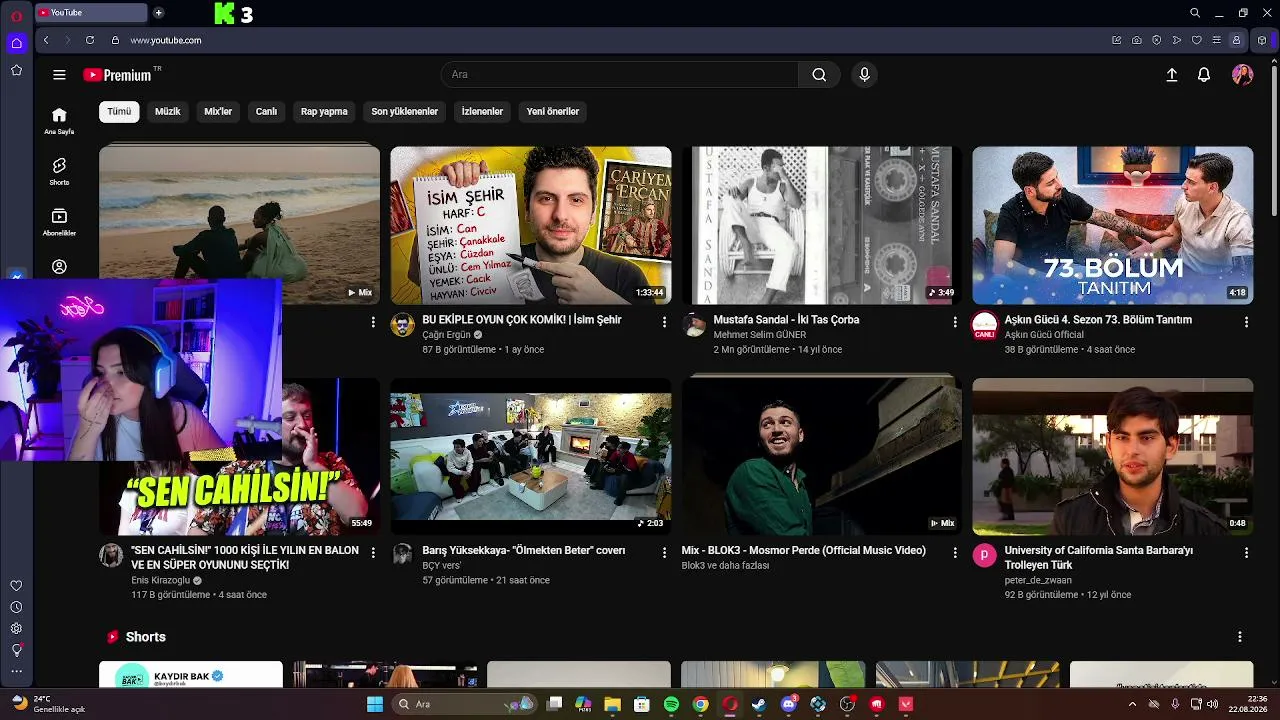The image size is (1280, 720).
Task: Select the Rap yapma filter chip
Action: point(324,112)
